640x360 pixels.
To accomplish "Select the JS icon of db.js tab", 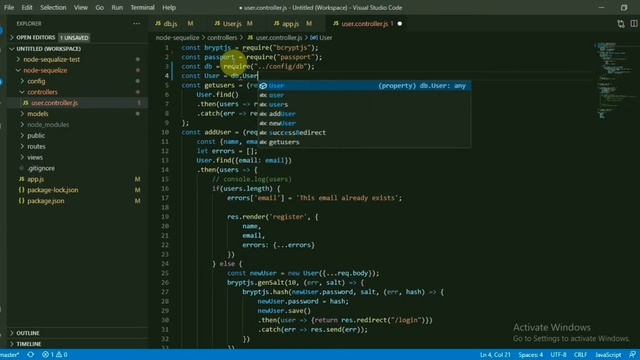I will (x=158, y=24).
